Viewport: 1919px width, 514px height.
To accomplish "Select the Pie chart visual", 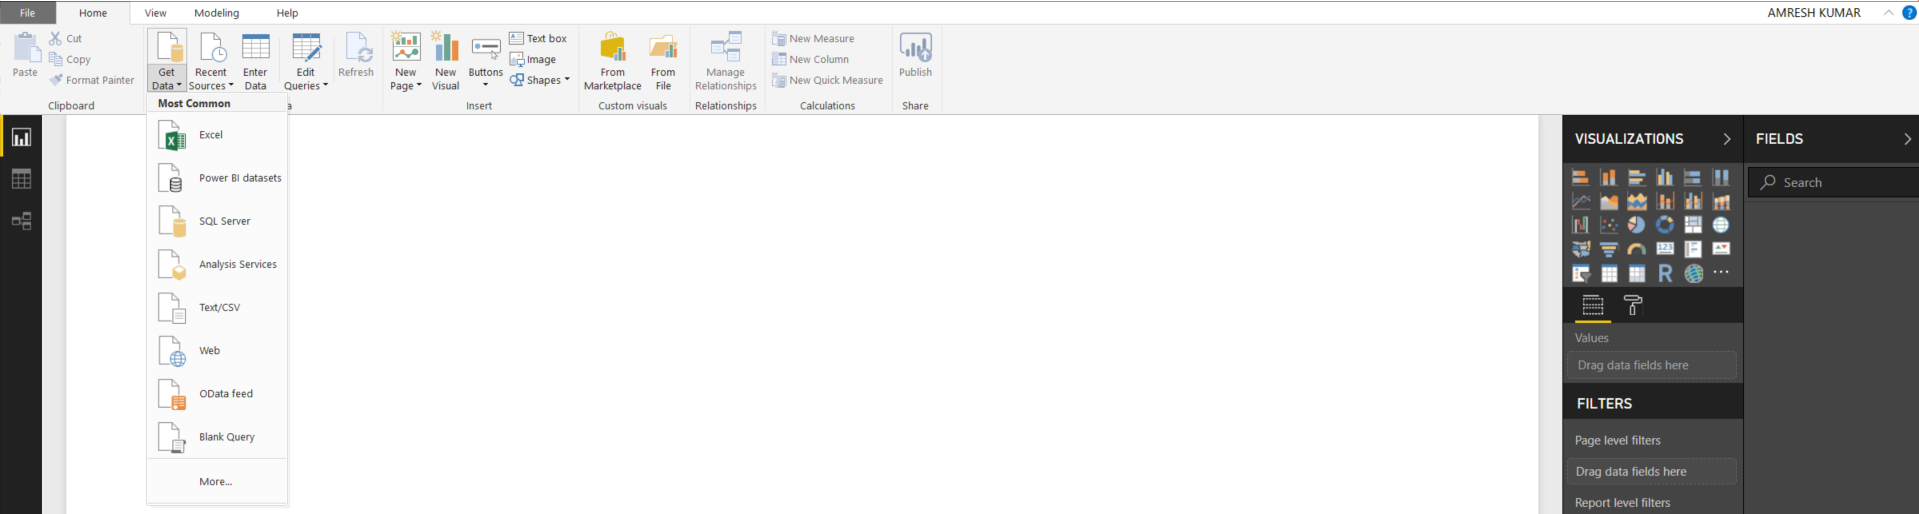I will coord(1637,225).
